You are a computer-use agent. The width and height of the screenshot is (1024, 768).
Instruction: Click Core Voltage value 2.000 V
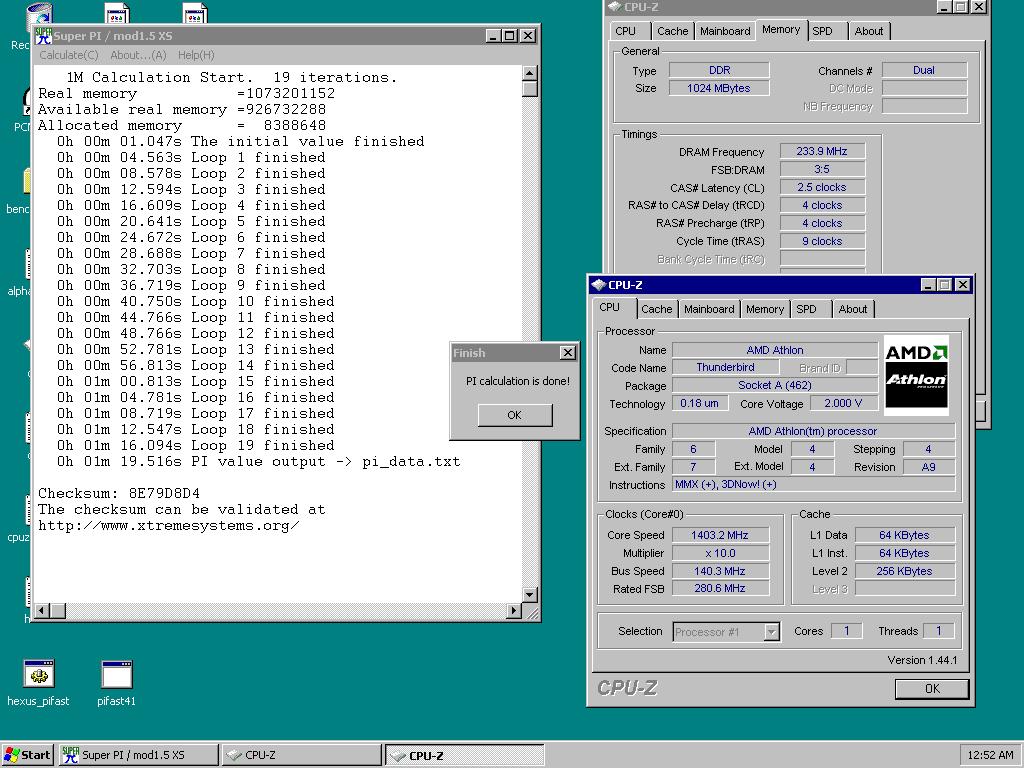tap(843, 403)
